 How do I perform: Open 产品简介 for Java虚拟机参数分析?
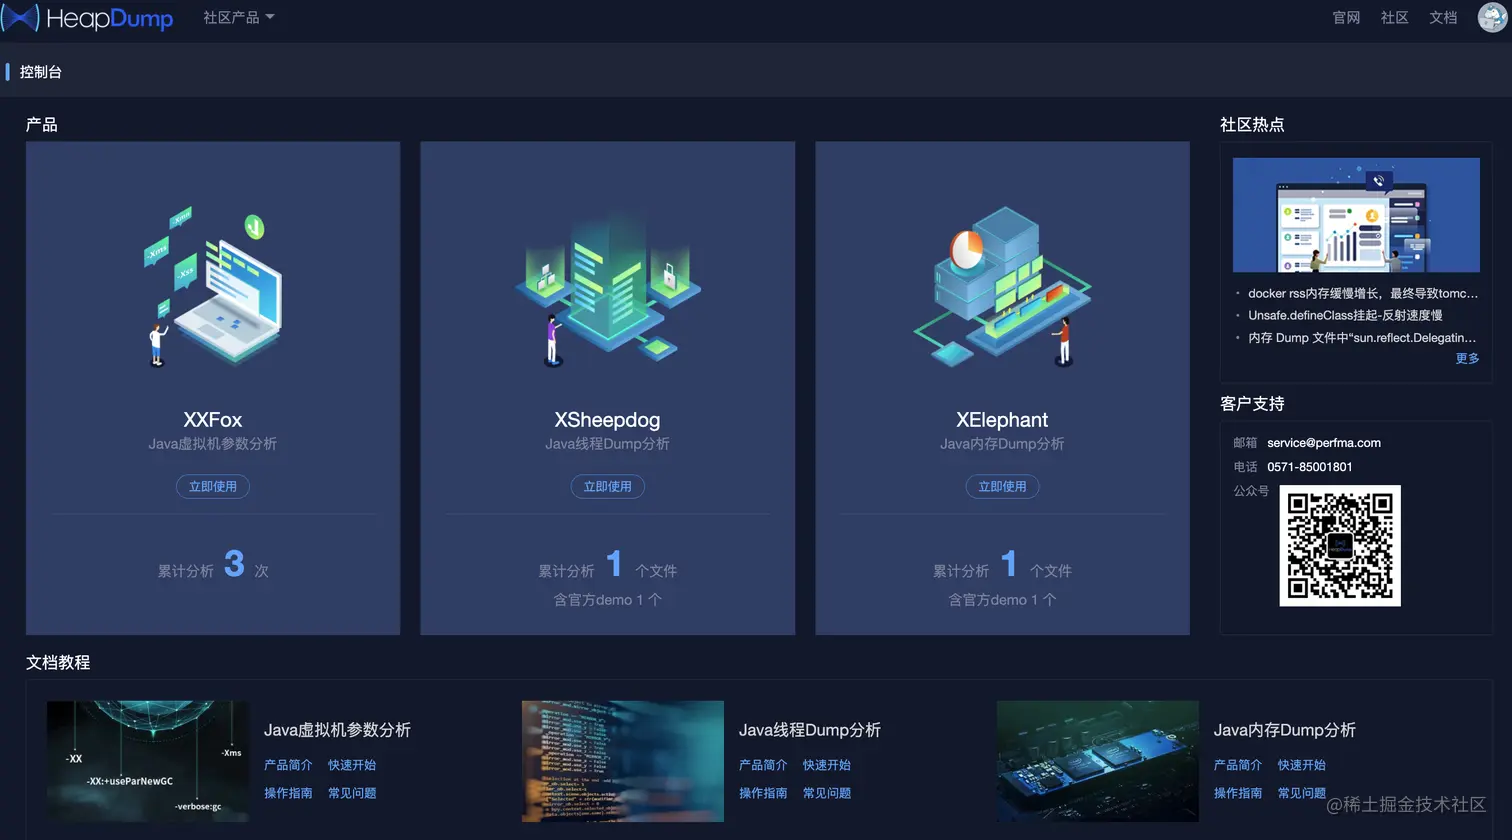click(x=288, y=765)
